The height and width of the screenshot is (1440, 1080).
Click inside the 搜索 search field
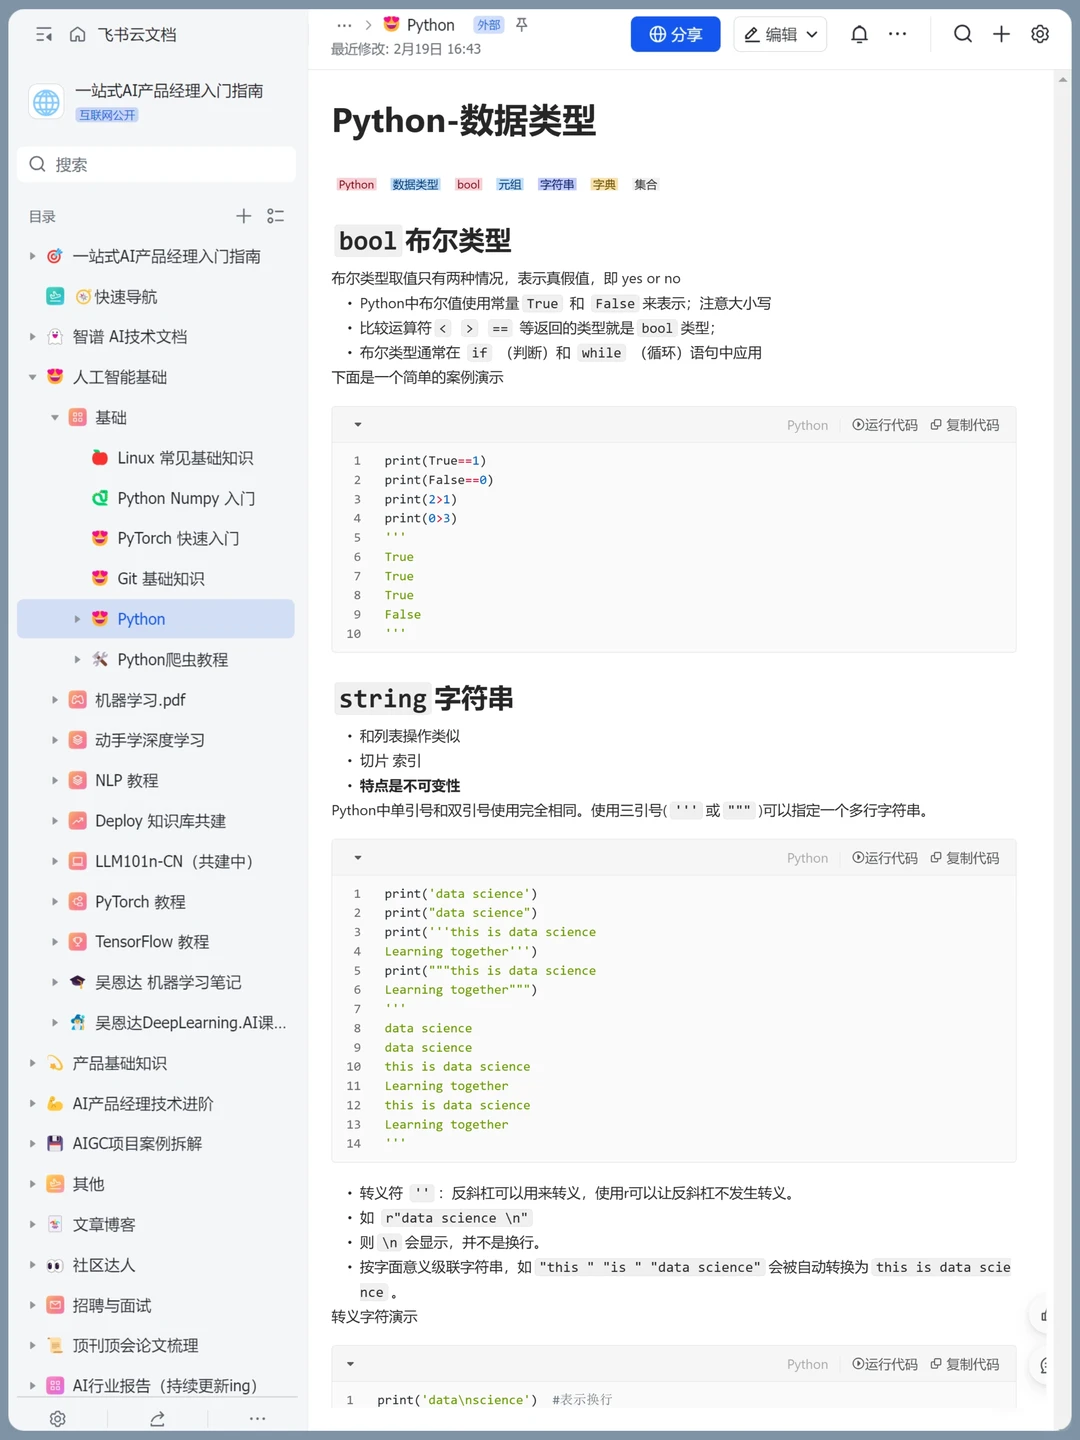tap(155, 164)
